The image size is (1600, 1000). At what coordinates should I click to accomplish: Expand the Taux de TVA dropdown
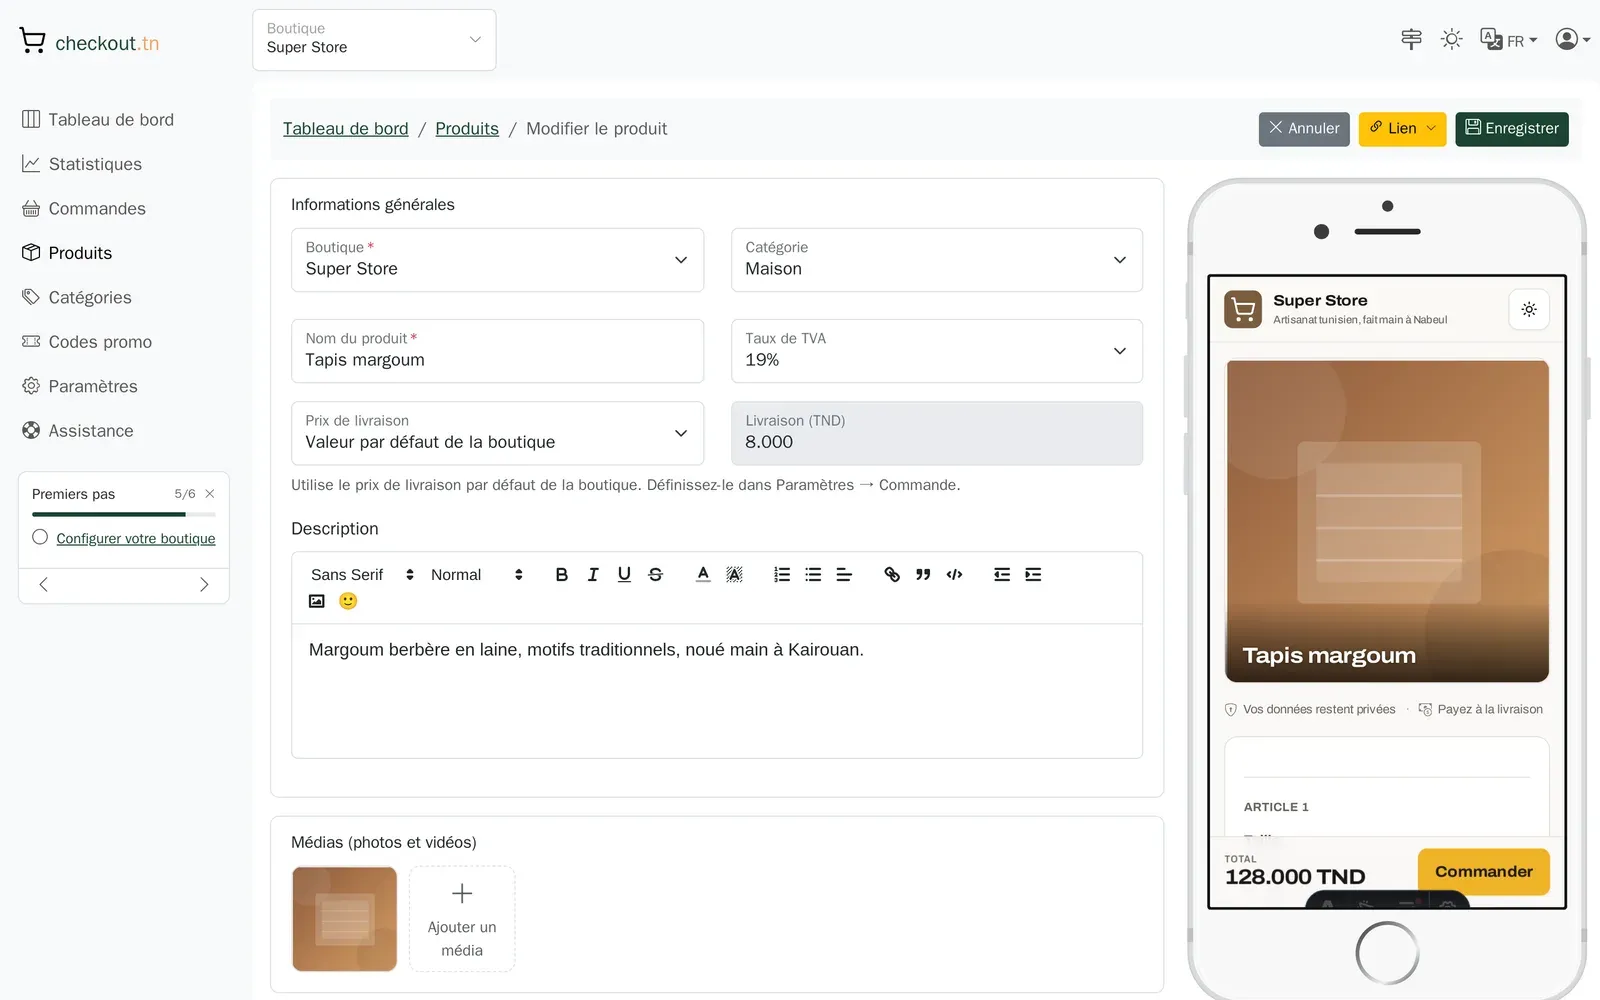[x=937, y=351]
